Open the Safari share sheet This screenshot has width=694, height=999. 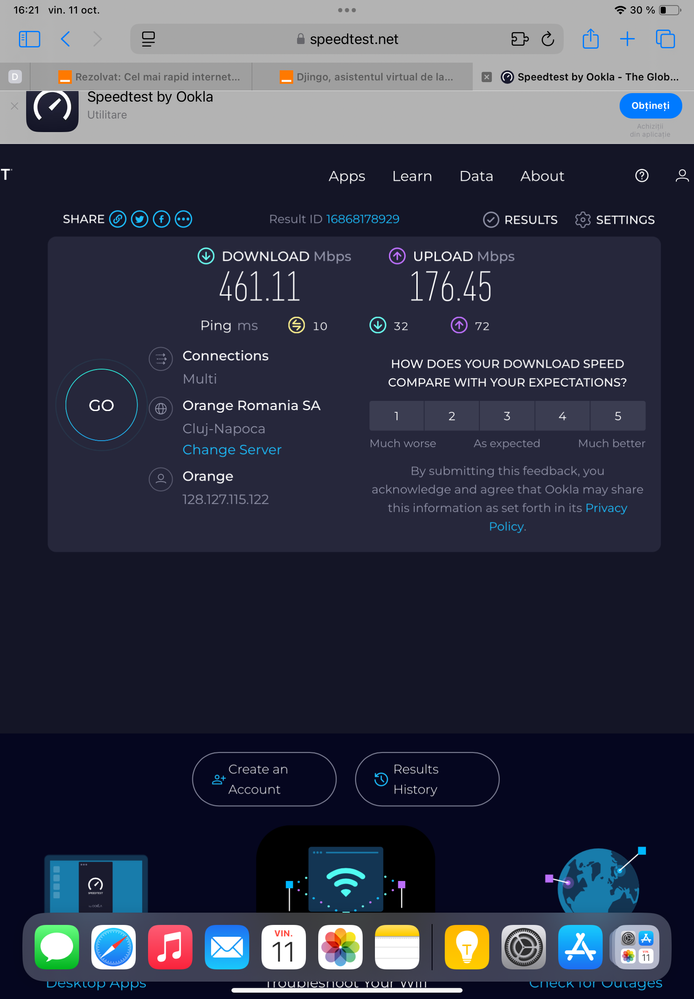coord(590,39)
